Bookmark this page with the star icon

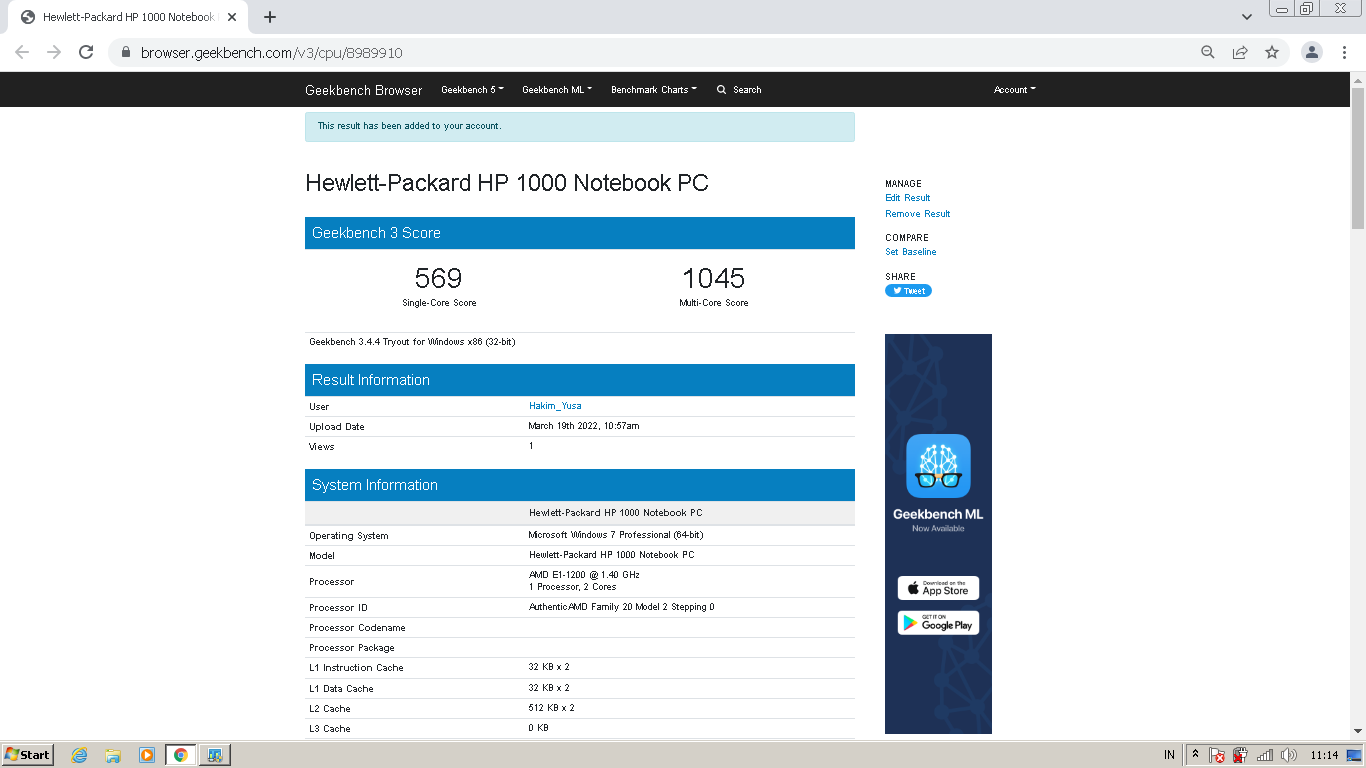click(x=1272, y=52)
